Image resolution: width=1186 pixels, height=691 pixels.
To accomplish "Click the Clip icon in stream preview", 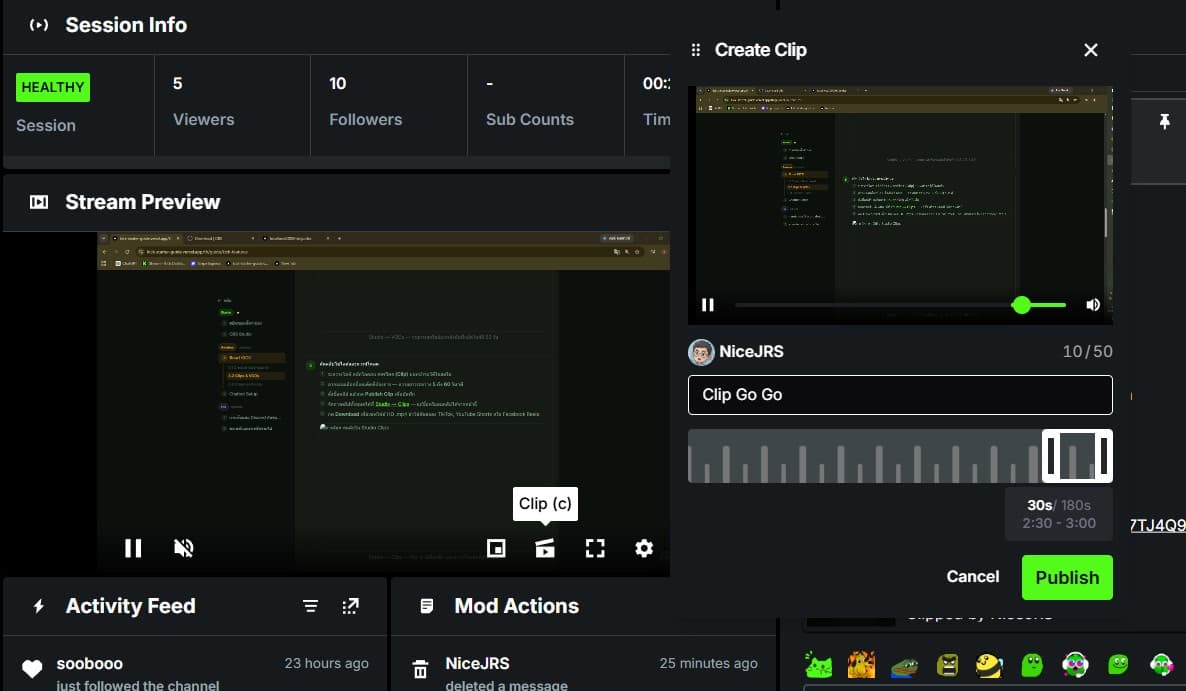I will click(x=545, y=548).
